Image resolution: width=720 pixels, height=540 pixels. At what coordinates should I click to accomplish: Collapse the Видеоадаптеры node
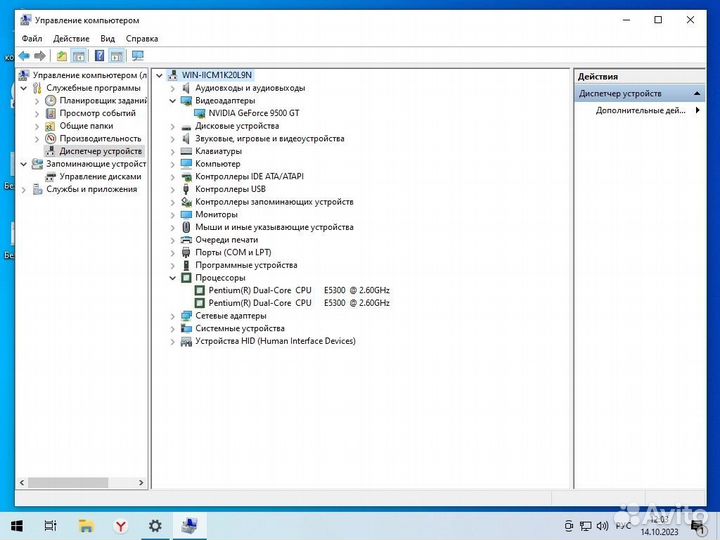[173, 101]
